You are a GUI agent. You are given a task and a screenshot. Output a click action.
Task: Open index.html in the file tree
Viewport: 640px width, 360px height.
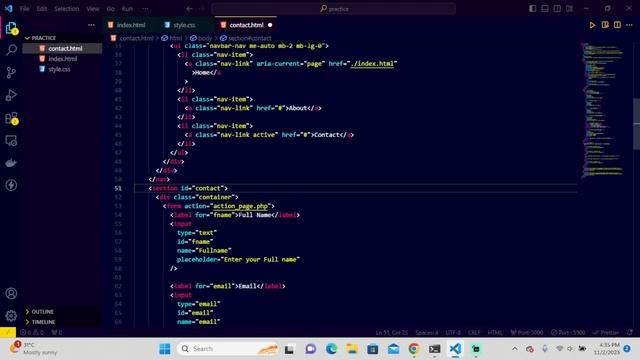(x=62, y=59)
